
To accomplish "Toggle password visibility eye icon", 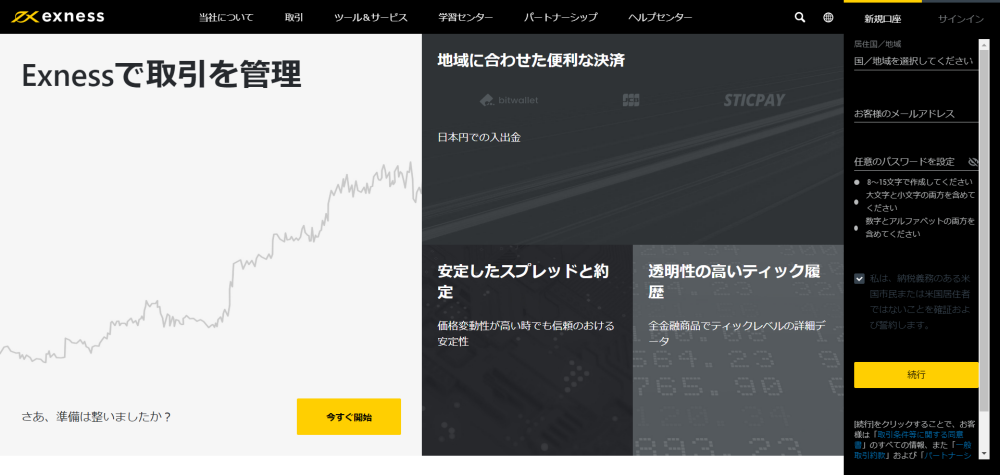I will (x=973, y=161).
